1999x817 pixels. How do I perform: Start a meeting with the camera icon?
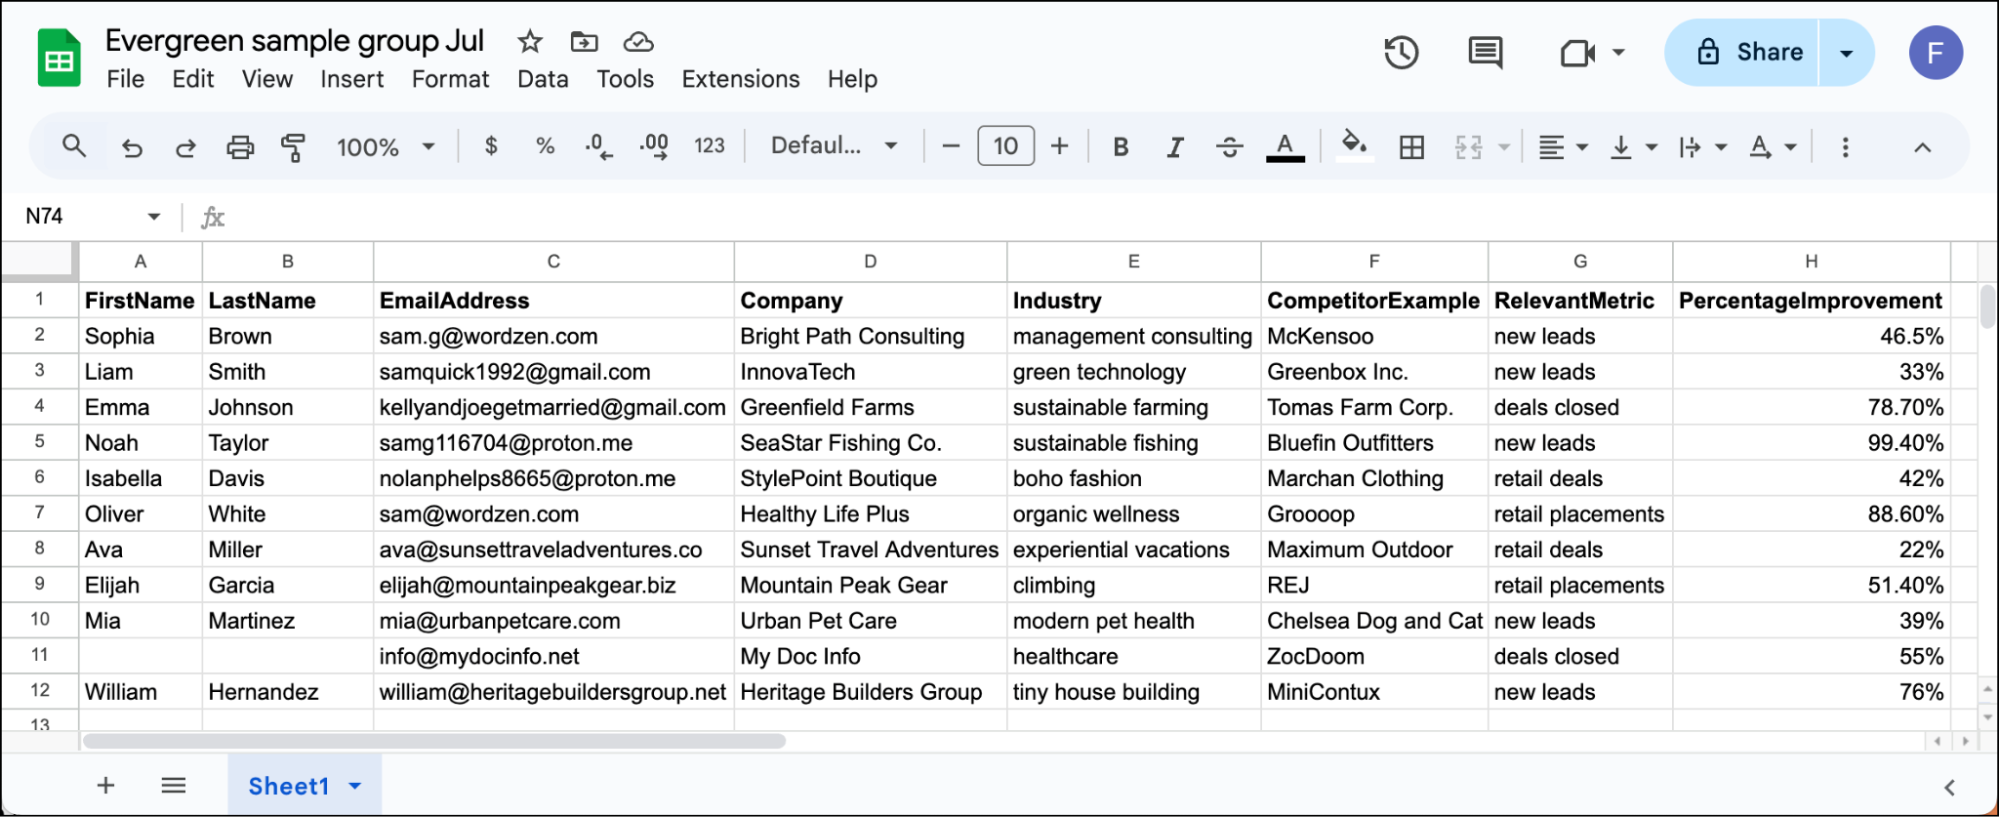(x=1577, y=52)
